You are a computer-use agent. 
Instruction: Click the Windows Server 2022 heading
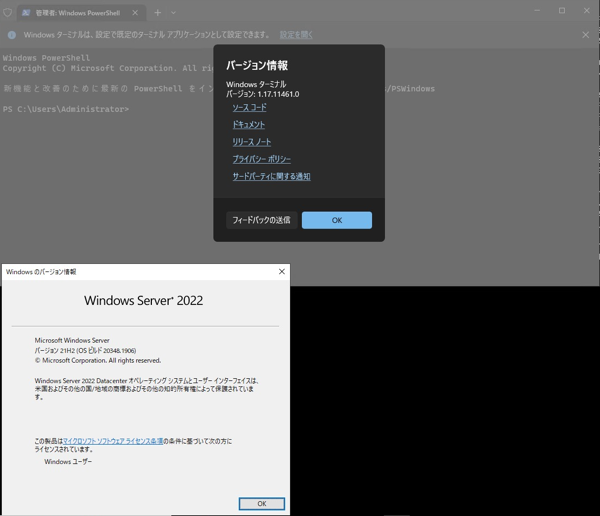tap(143, 300)
